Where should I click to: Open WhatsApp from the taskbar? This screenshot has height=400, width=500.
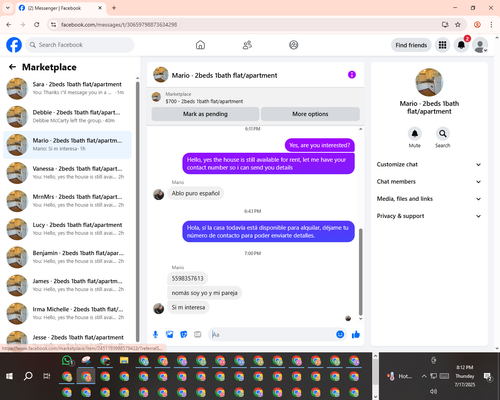pyautogui.click(x=67, y=361)
